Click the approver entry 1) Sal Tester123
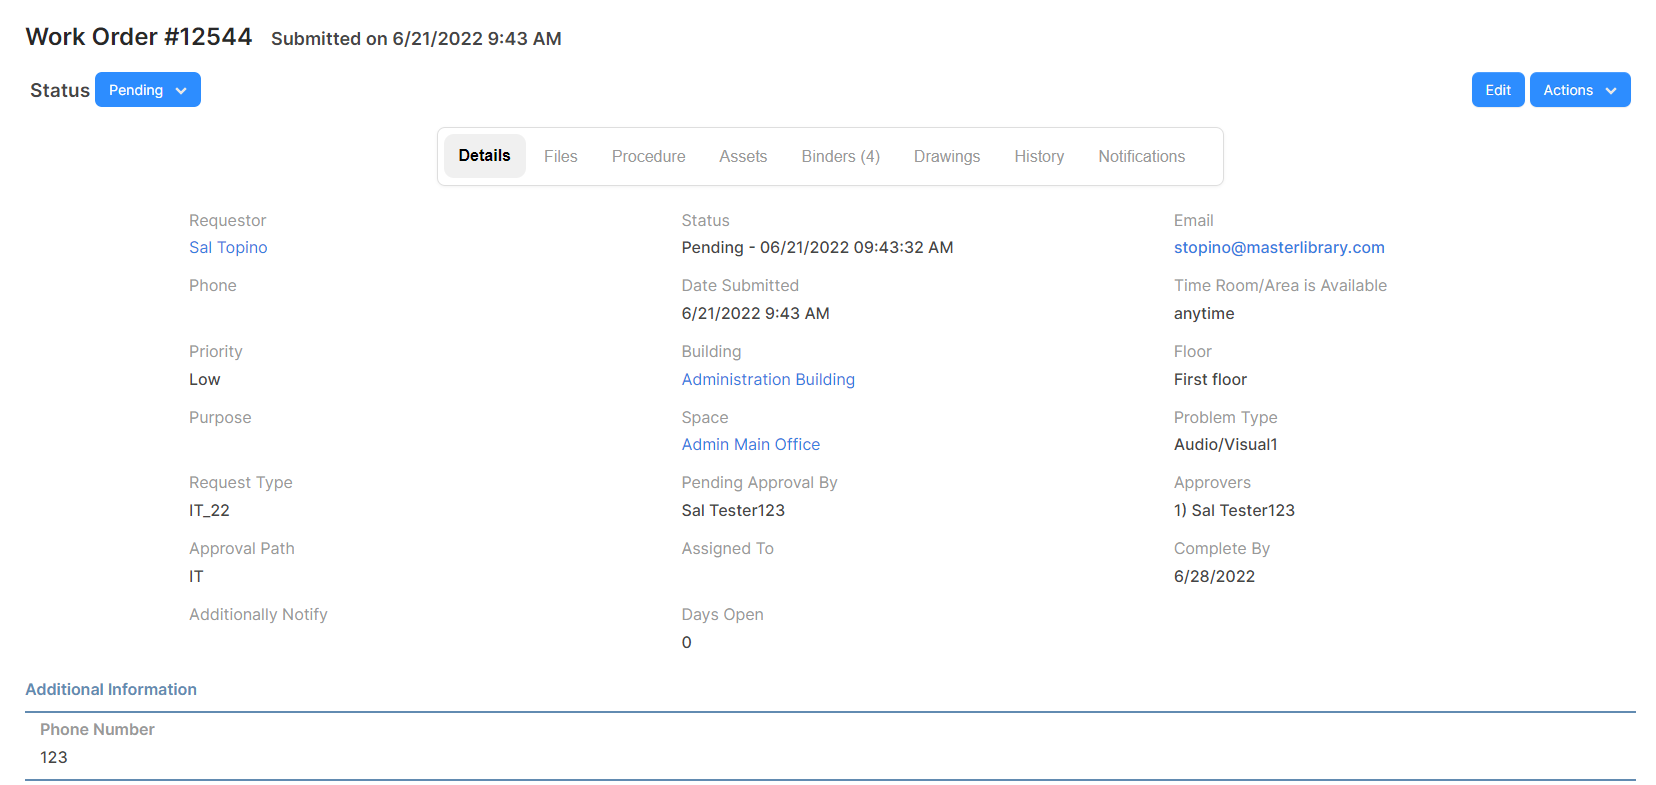 coord(1234,510)
